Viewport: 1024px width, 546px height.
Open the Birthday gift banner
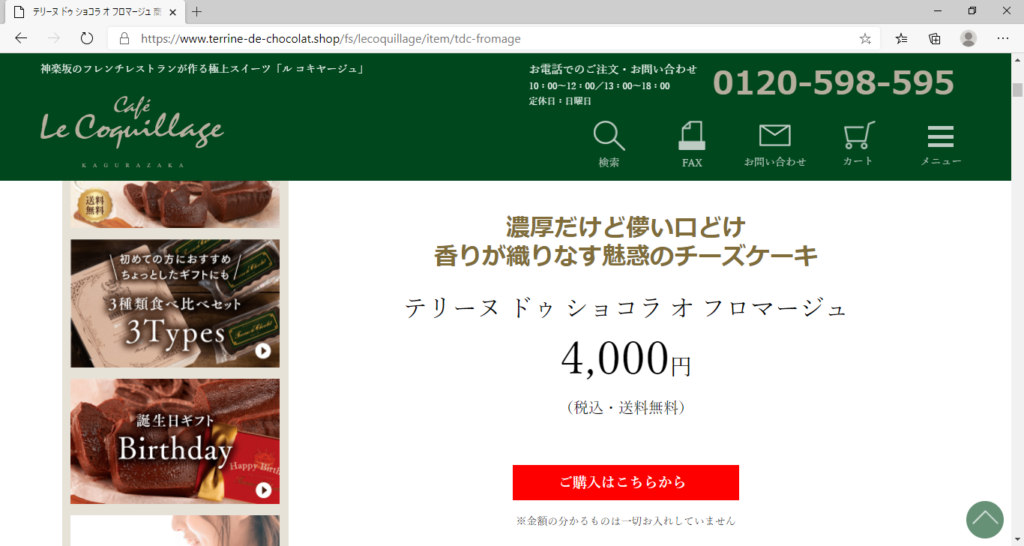(175, 442)
